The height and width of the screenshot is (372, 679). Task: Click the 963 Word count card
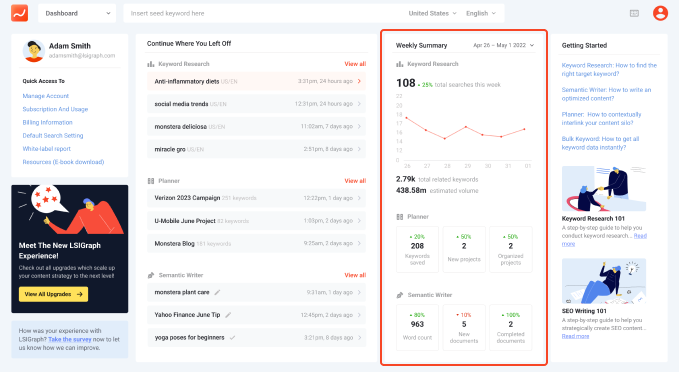(x=417, y=327)
